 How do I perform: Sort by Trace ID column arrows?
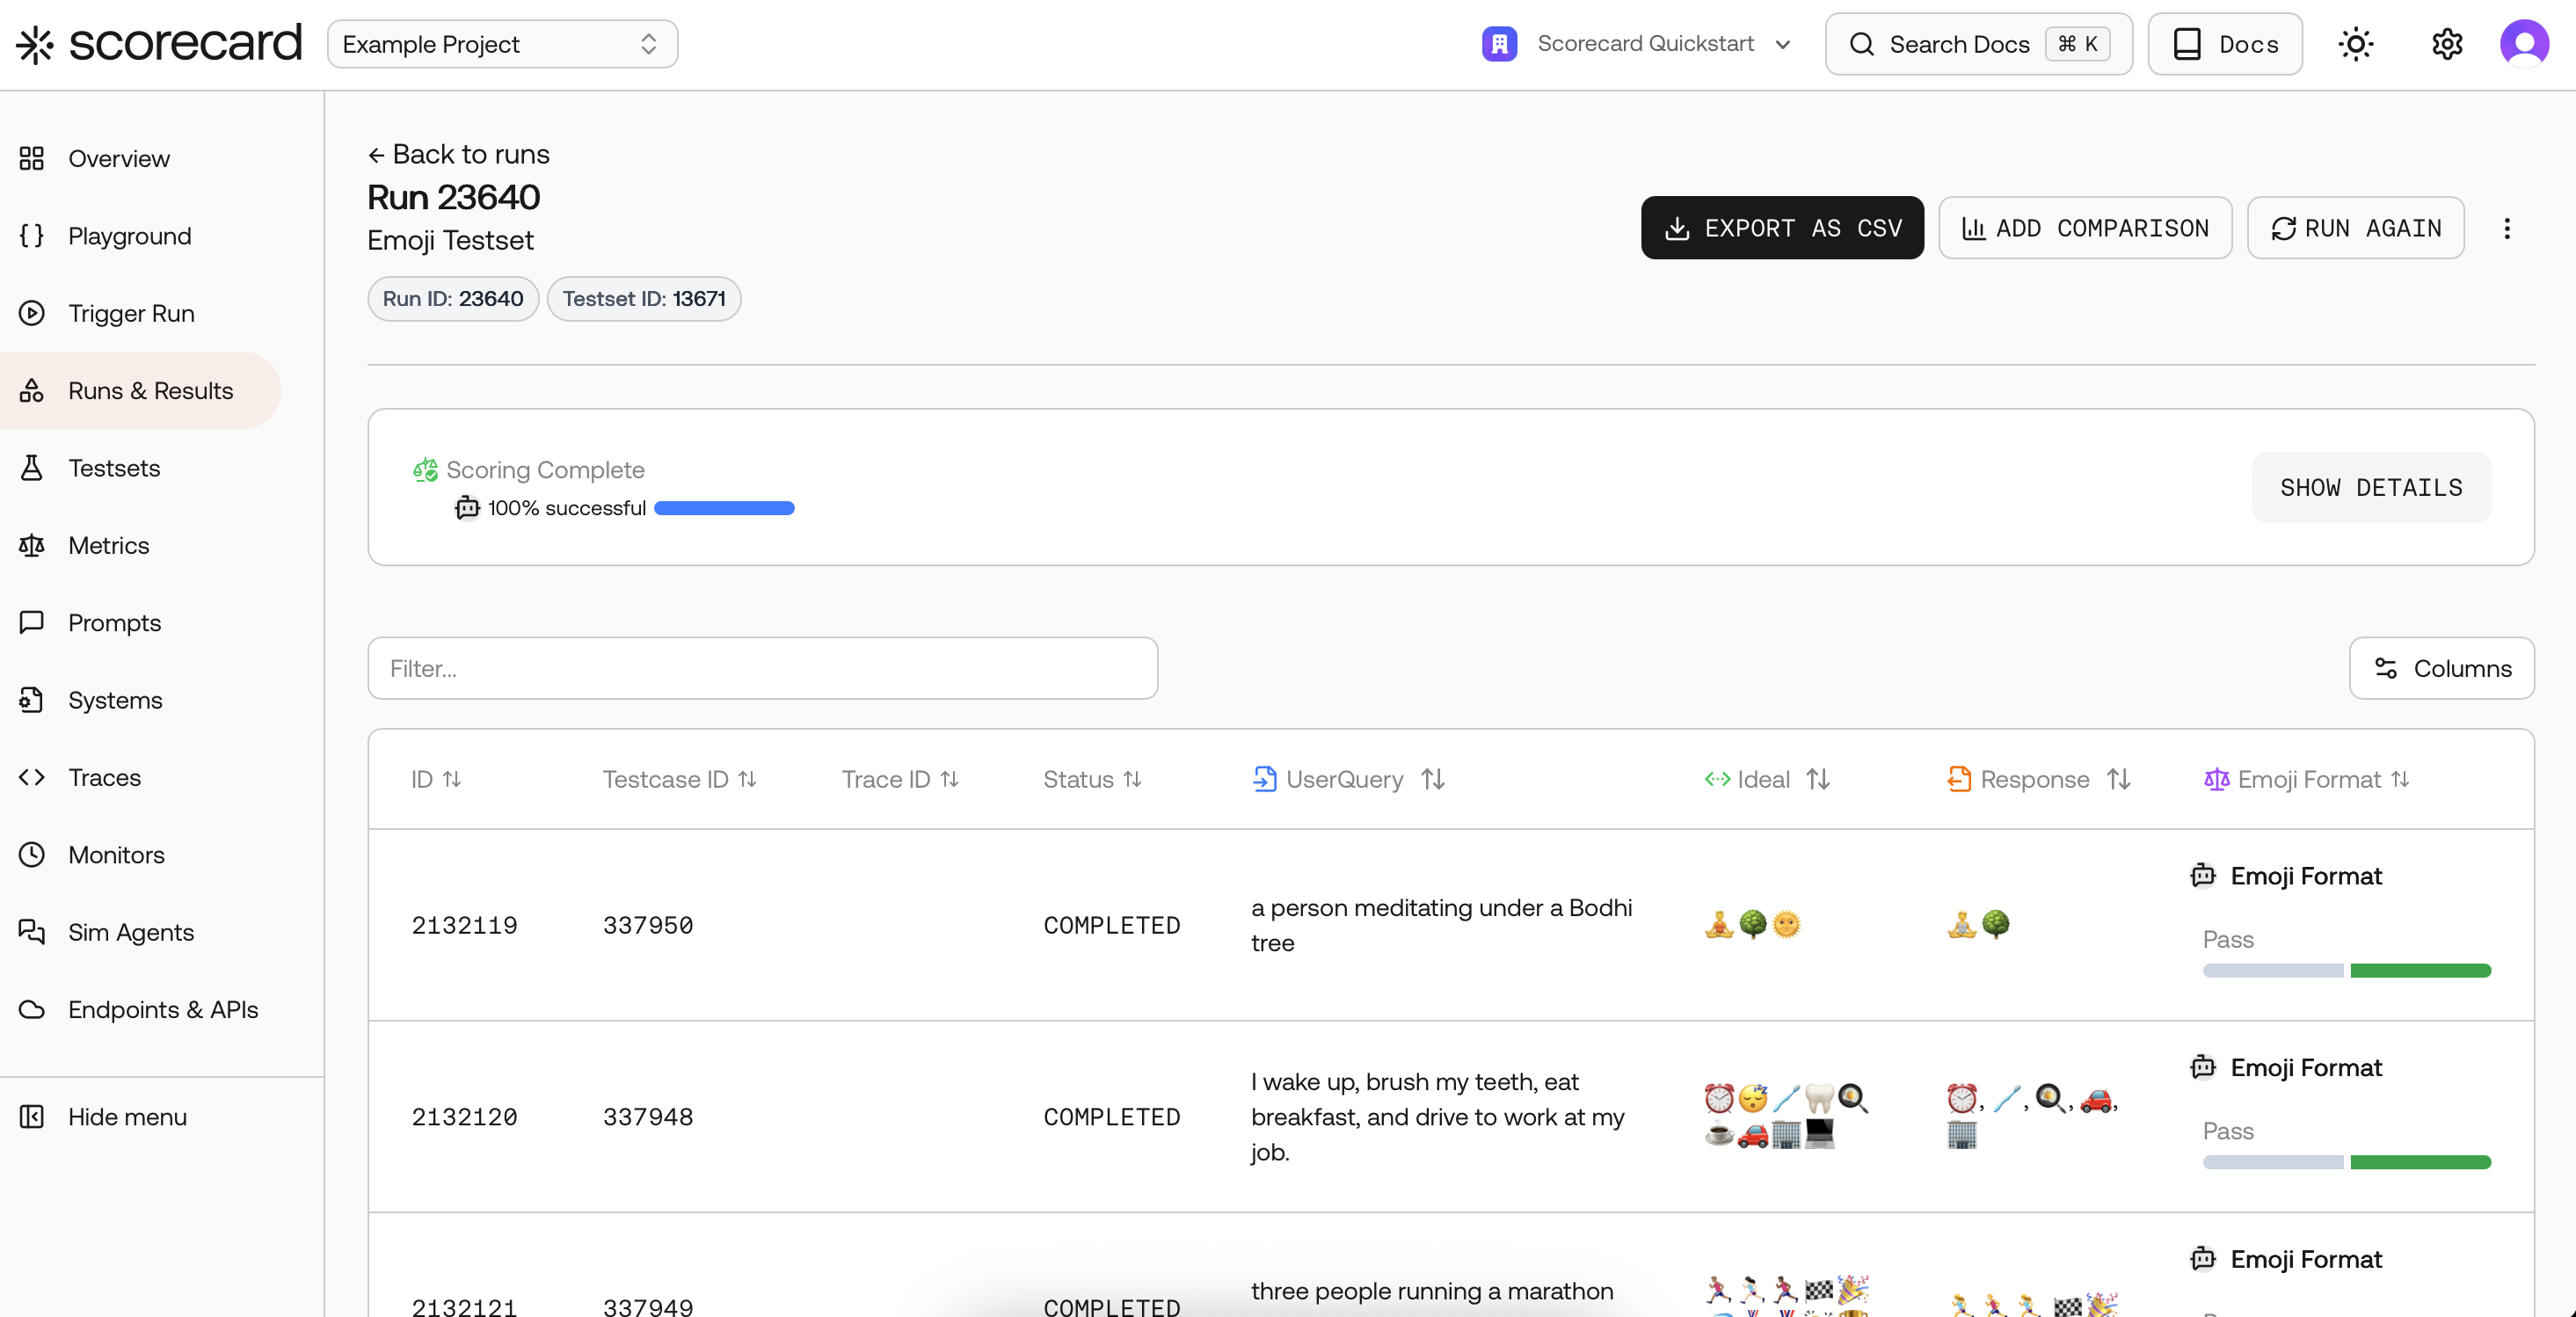(949, 779)
